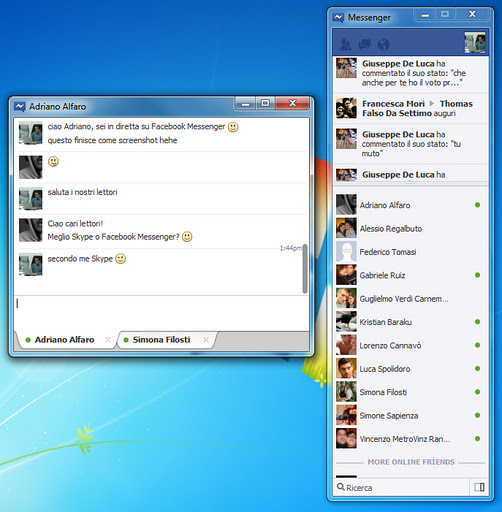Viewport: 502px width, 512px height.
Task: Open messages icon in Messenger header
Action: point(364,44)
